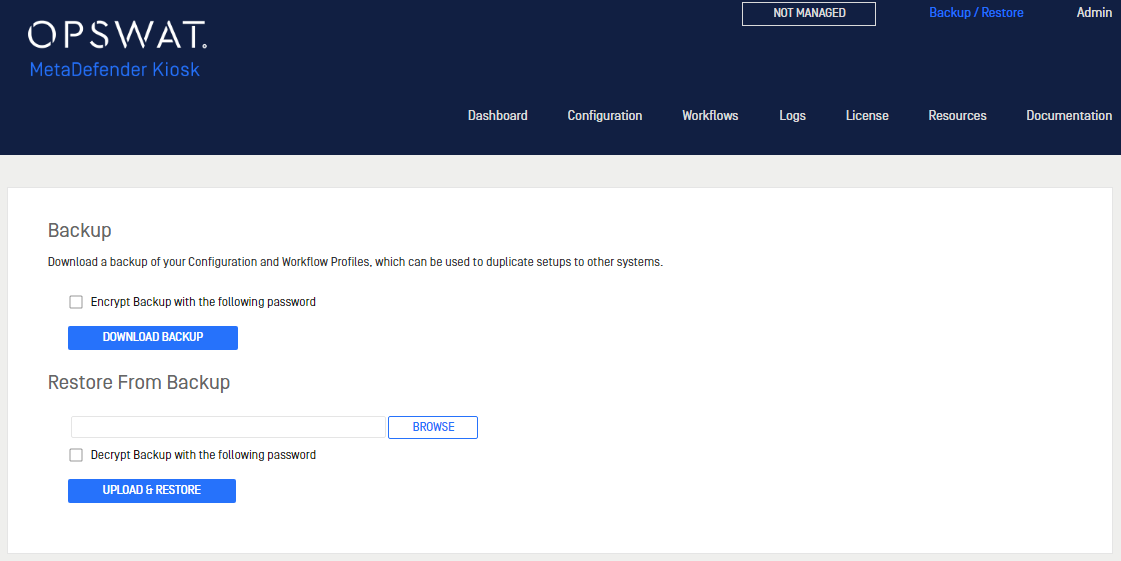Open the Dashboard menu
Image resolution: width=1121 pixels, height=561 pixels.
coord(498,116)
